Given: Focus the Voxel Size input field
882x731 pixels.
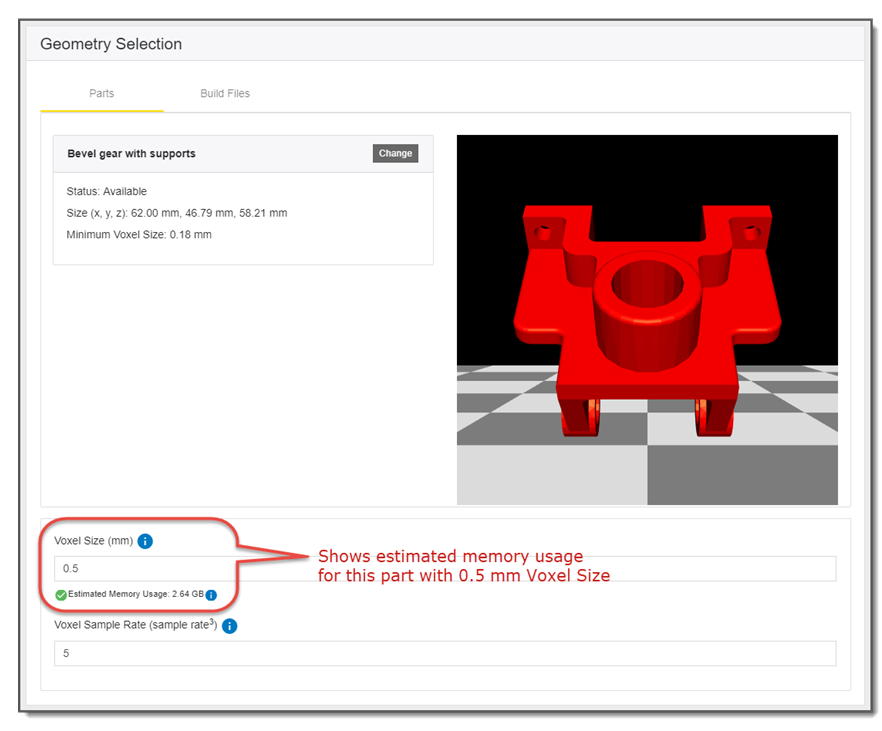Looking at the screenshot, I should 445,568.
